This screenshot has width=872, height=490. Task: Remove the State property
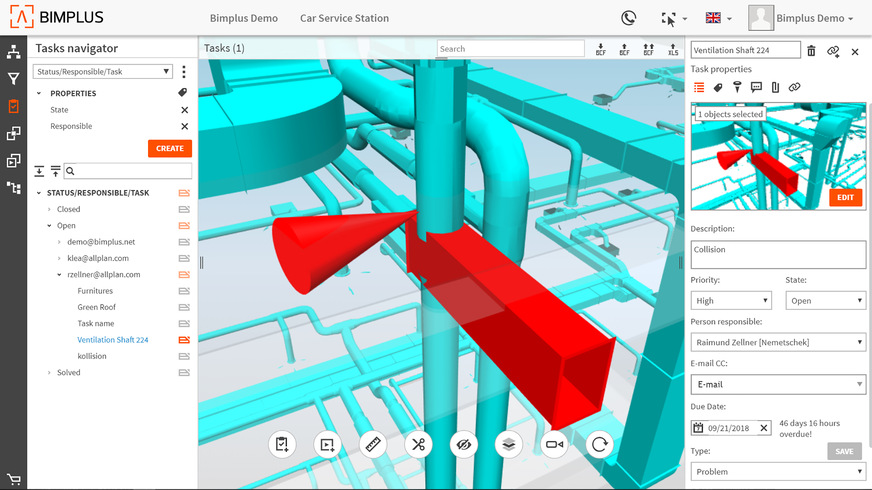point(184,110)
